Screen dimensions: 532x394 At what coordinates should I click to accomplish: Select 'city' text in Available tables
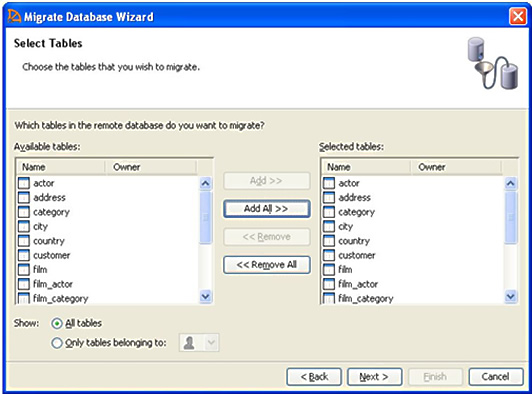click(40, 227)
